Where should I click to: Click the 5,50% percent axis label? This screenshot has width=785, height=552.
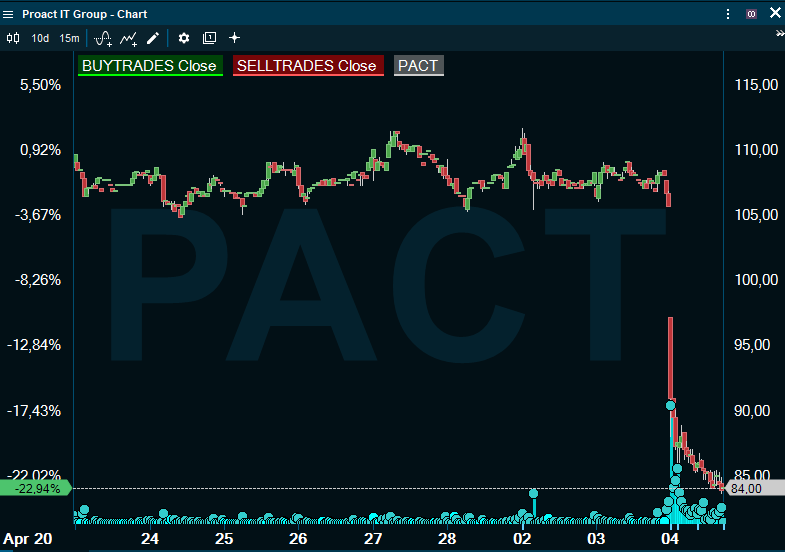(40, 85)
